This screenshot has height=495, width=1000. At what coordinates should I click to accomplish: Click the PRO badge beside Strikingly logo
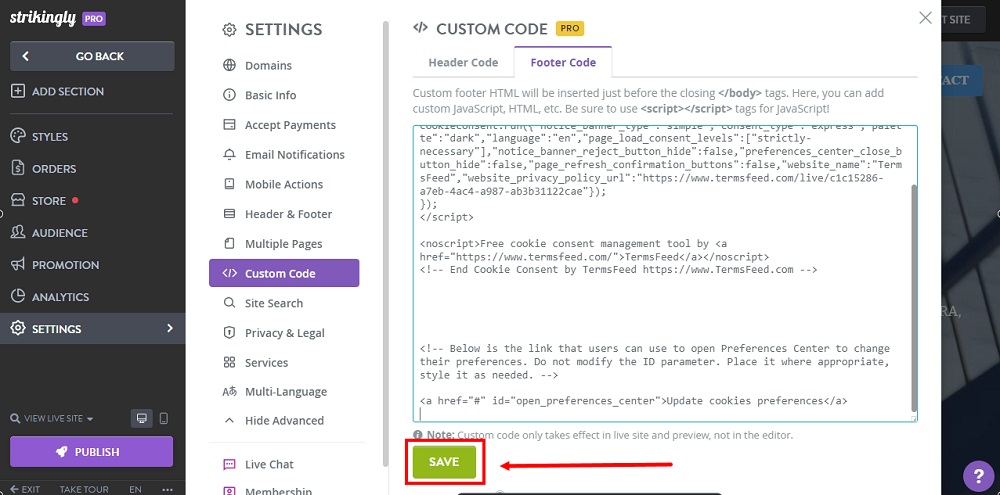click(94, 19)
